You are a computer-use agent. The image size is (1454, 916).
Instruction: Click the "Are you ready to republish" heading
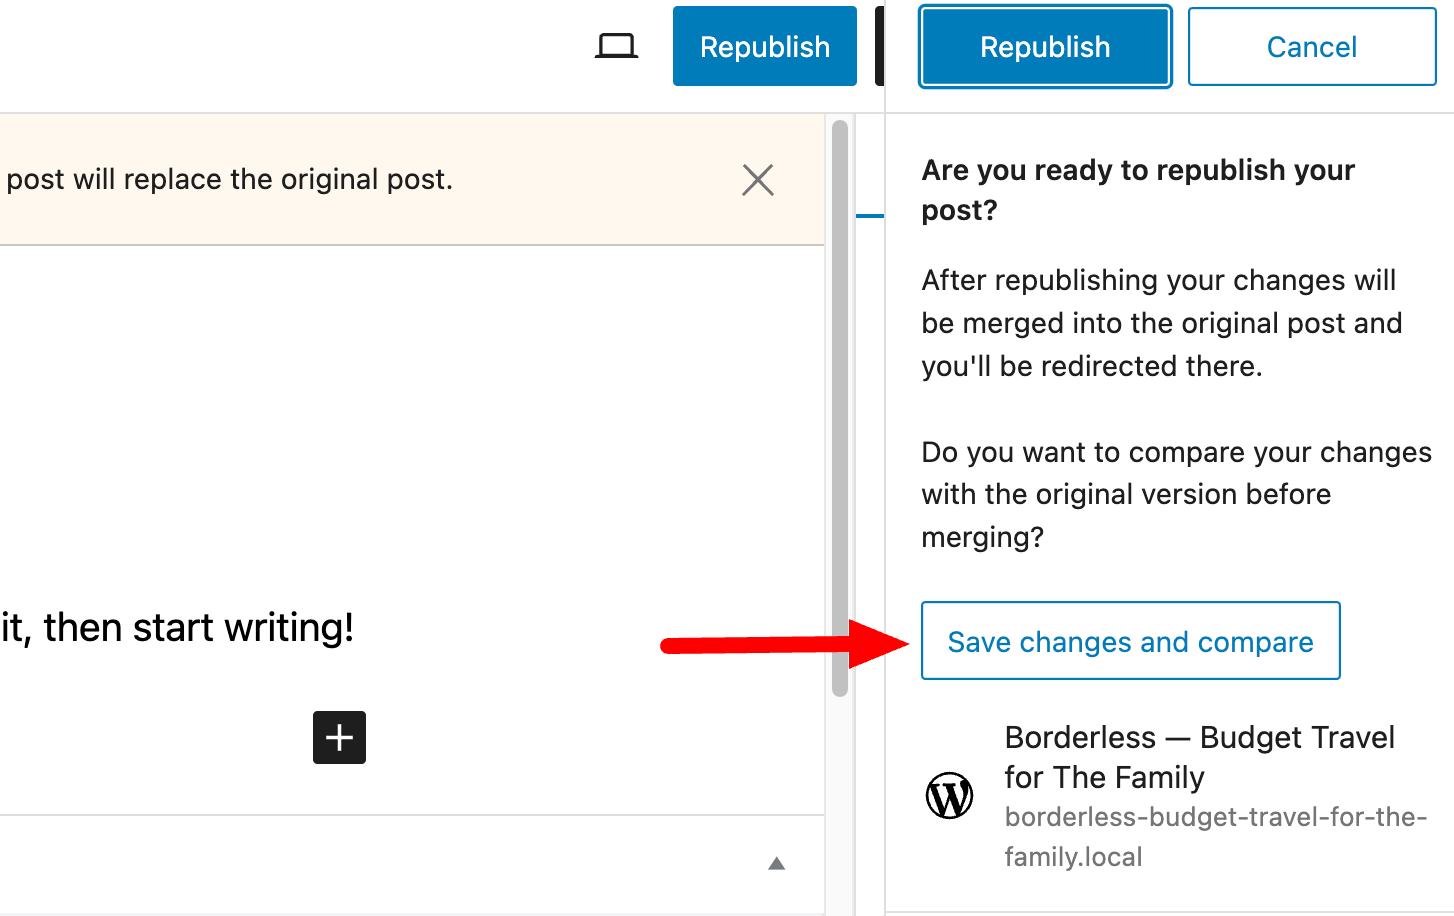point(1137,190)
